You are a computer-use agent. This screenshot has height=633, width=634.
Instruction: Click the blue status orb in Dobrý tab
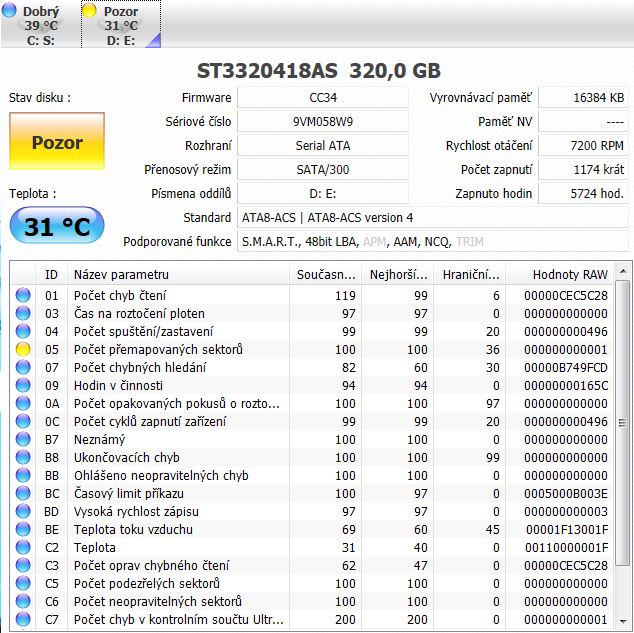tap(9, 10)
